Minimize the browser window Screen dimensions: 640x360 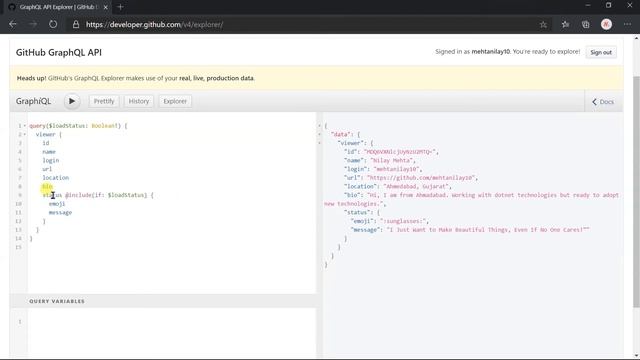pos(588,6)
